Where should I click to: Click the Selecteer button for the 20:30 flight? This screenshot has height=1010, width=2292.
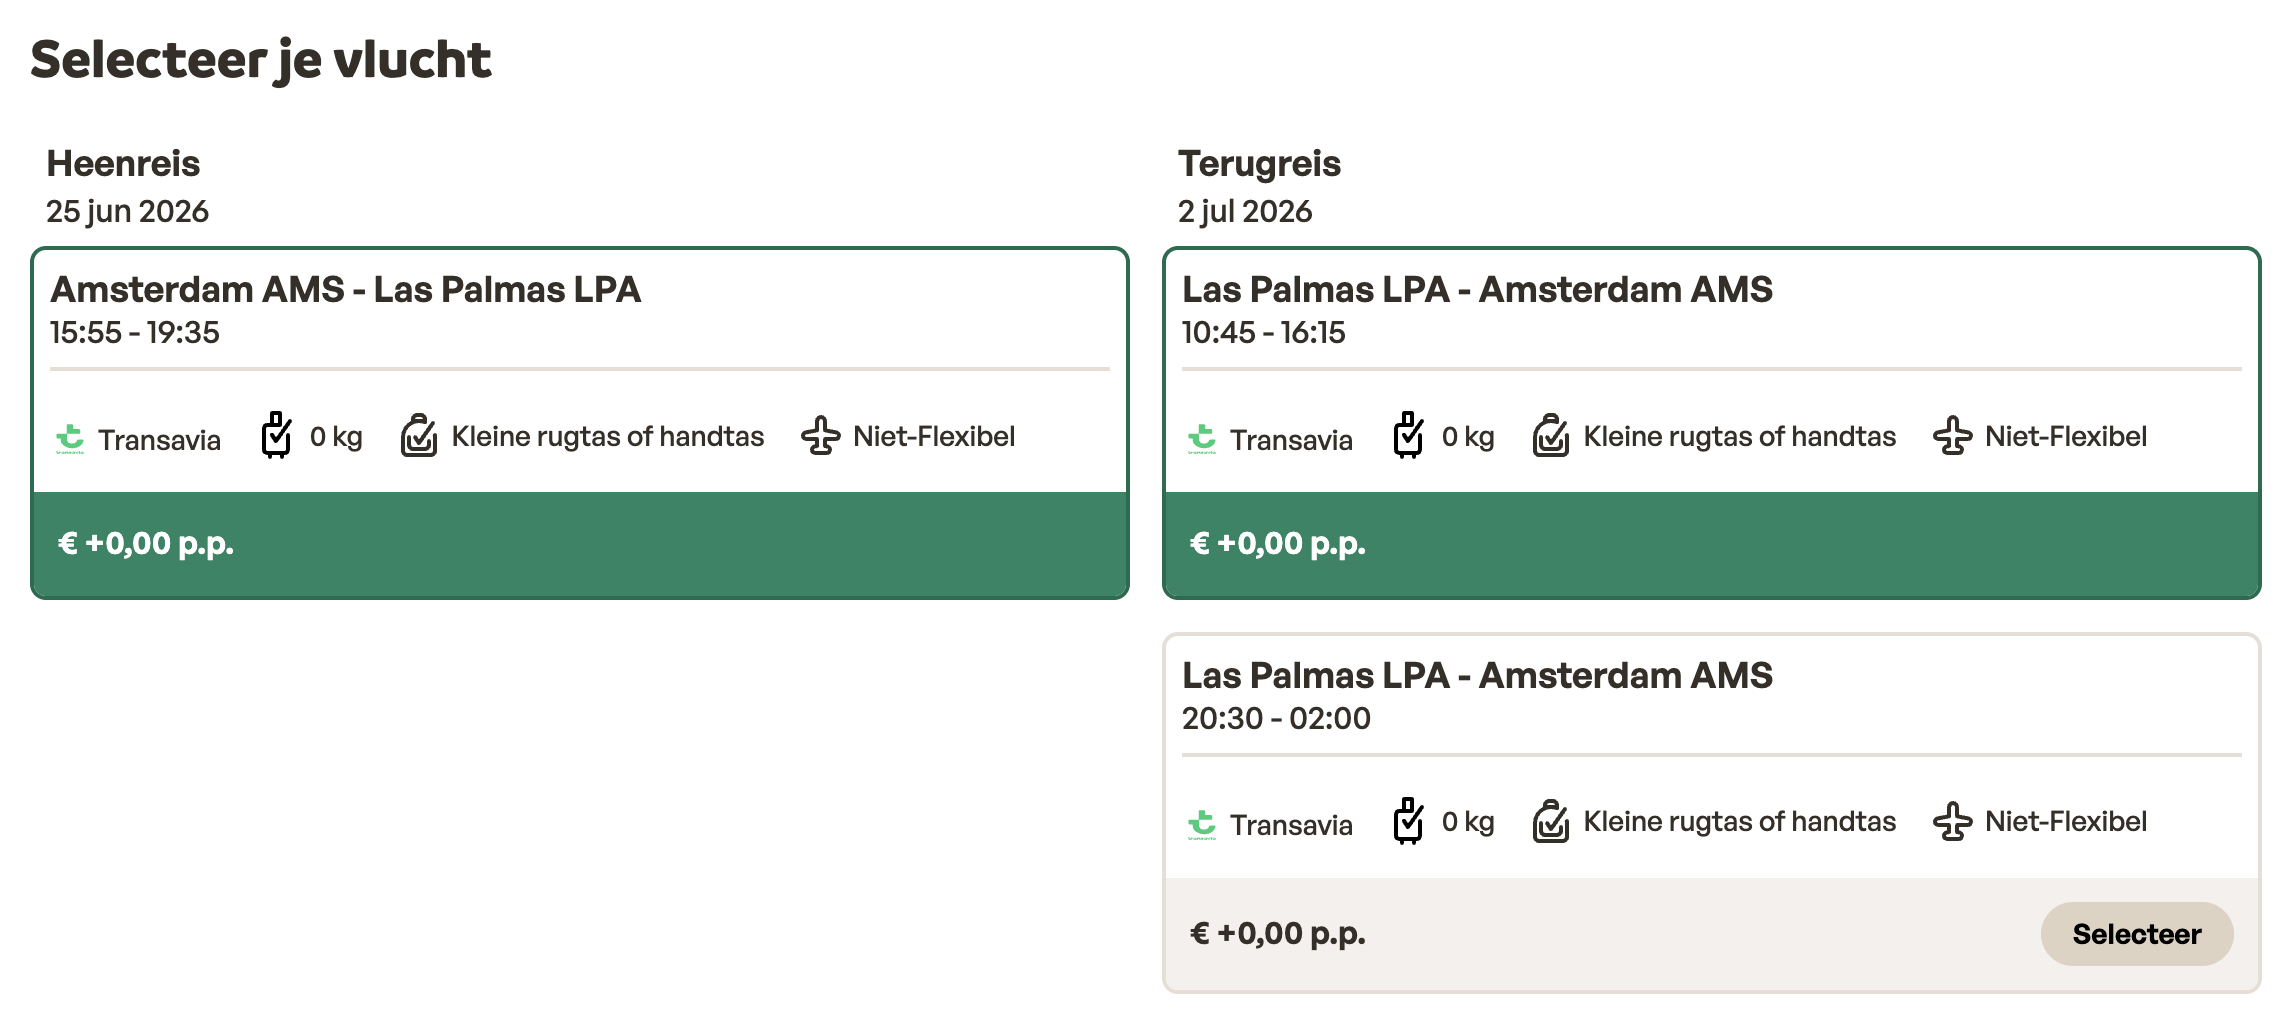2136,933
